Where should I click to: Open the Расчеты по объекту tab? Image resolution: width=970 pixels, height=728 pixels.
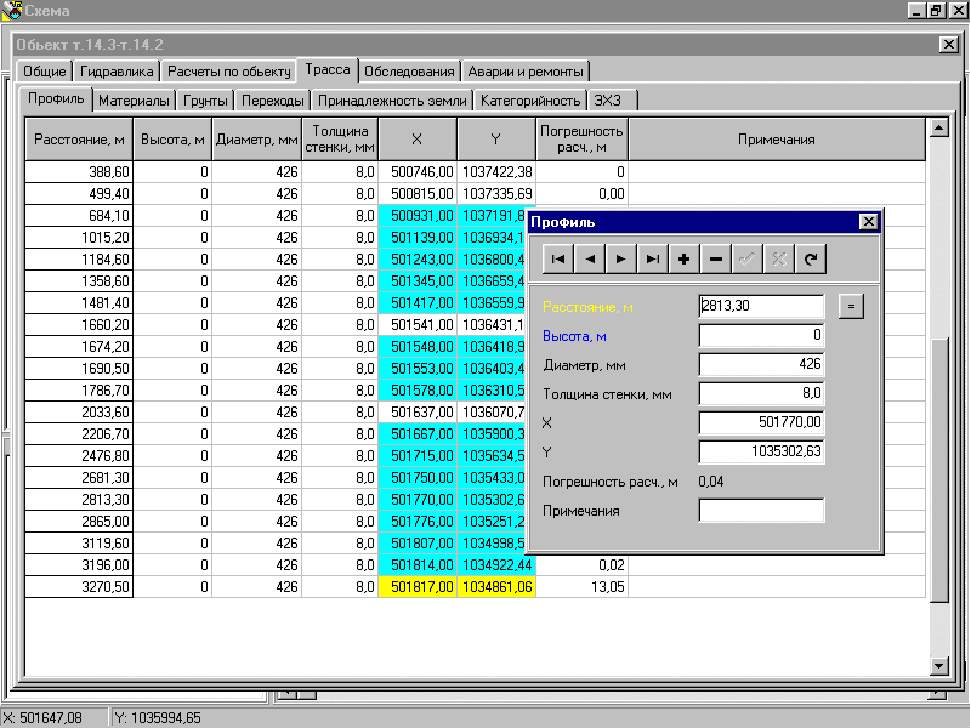(229, 71)
